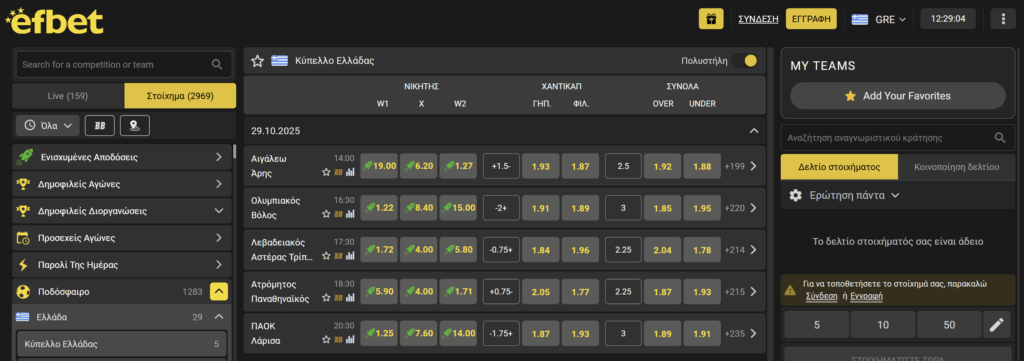The height and width of the screenshot is (361, 1024).
Task: Click the search magnifier in competition search
Action: (x=217, y=65)
